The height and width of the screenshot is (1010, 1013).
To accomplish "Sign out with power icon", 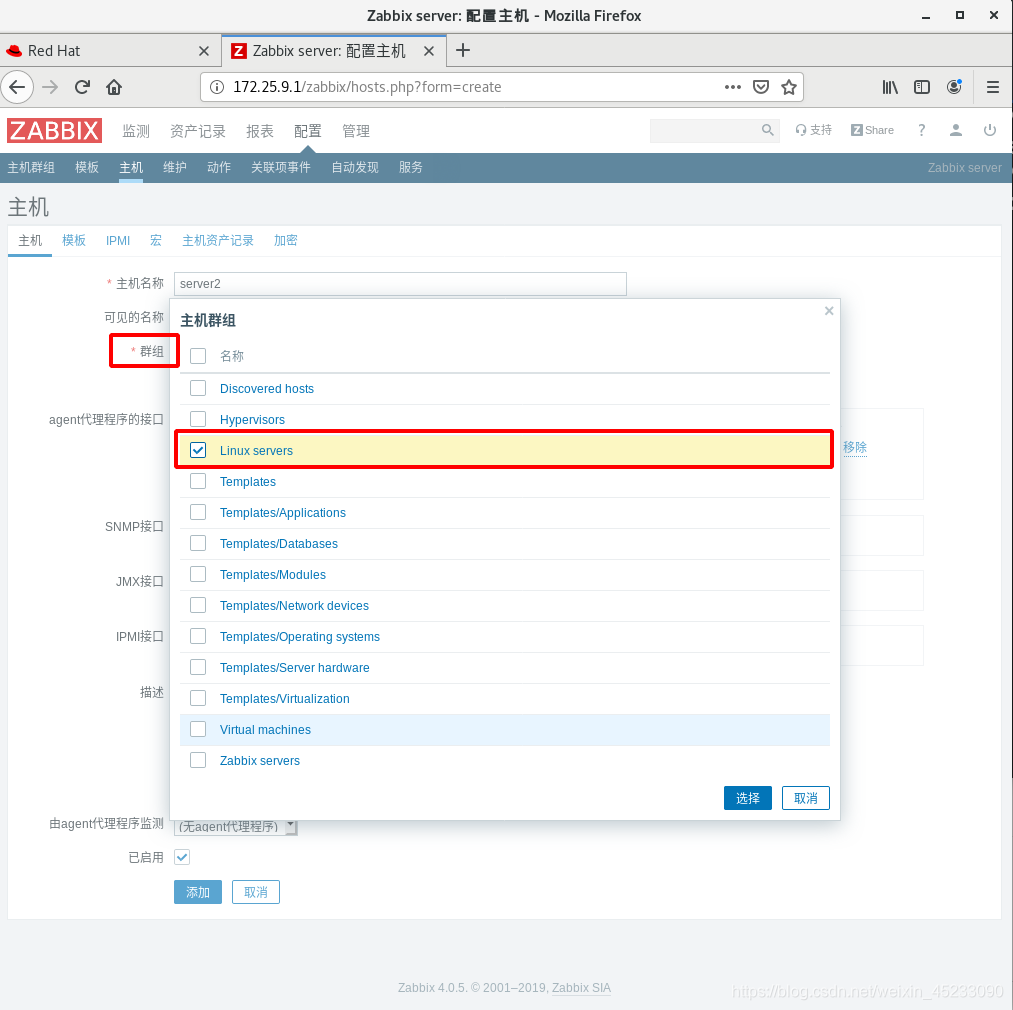I will coord(989,131).
